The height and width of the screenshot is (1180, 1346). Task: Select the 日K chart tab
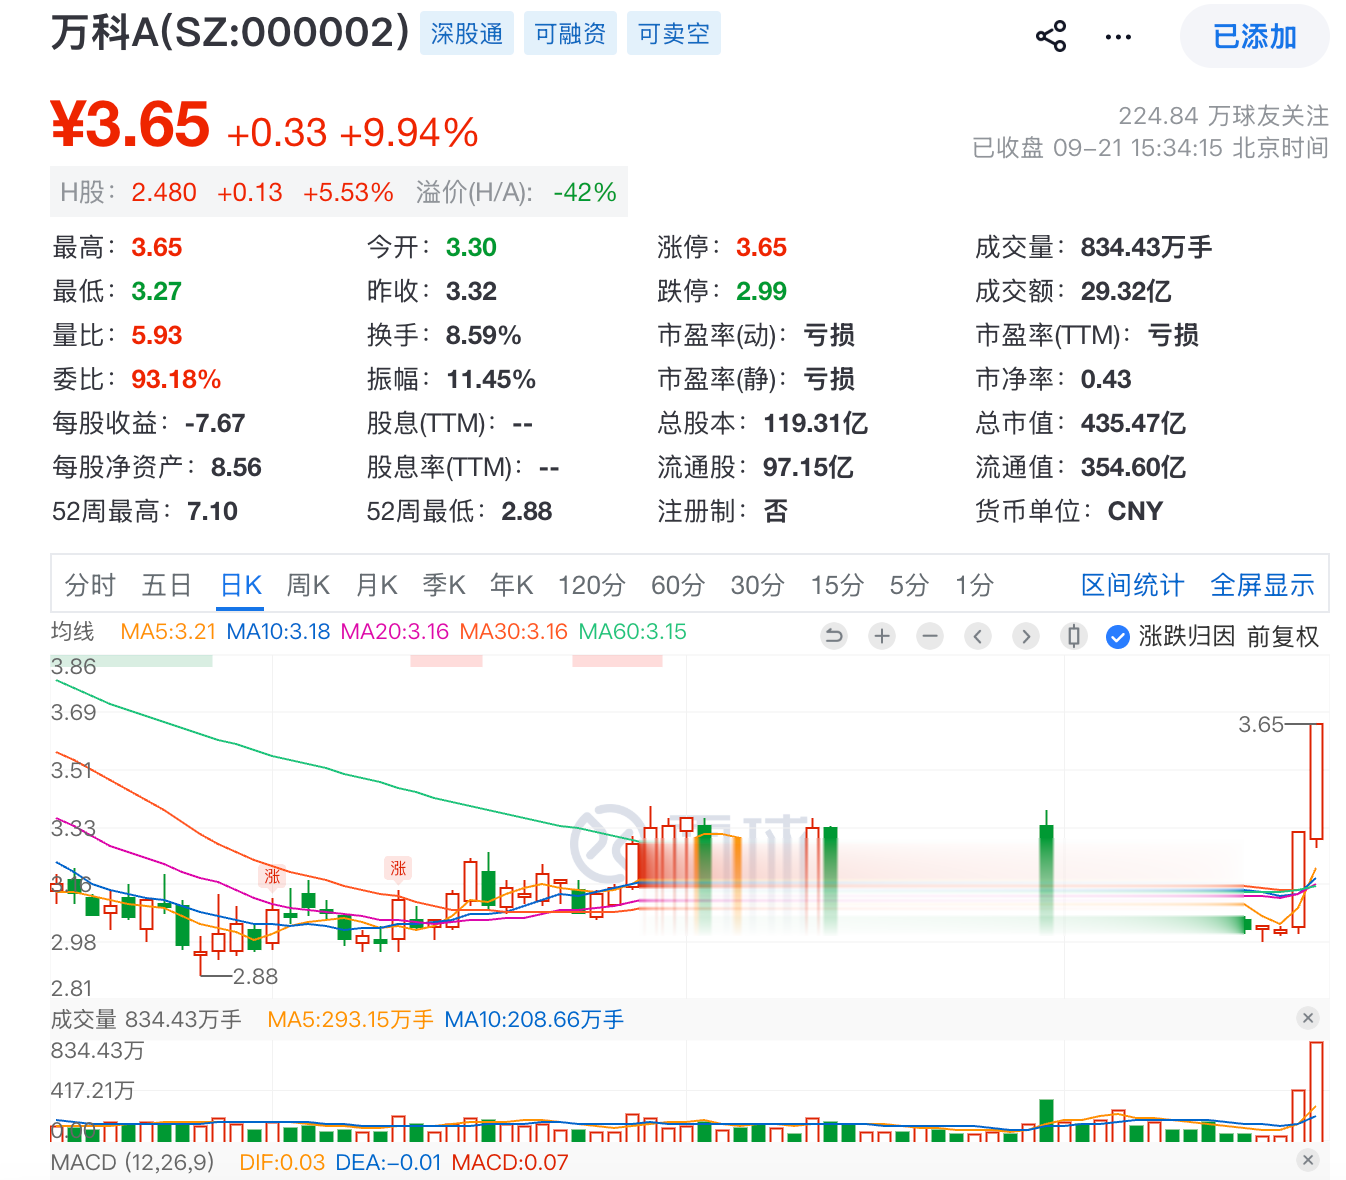pos(241,585)
